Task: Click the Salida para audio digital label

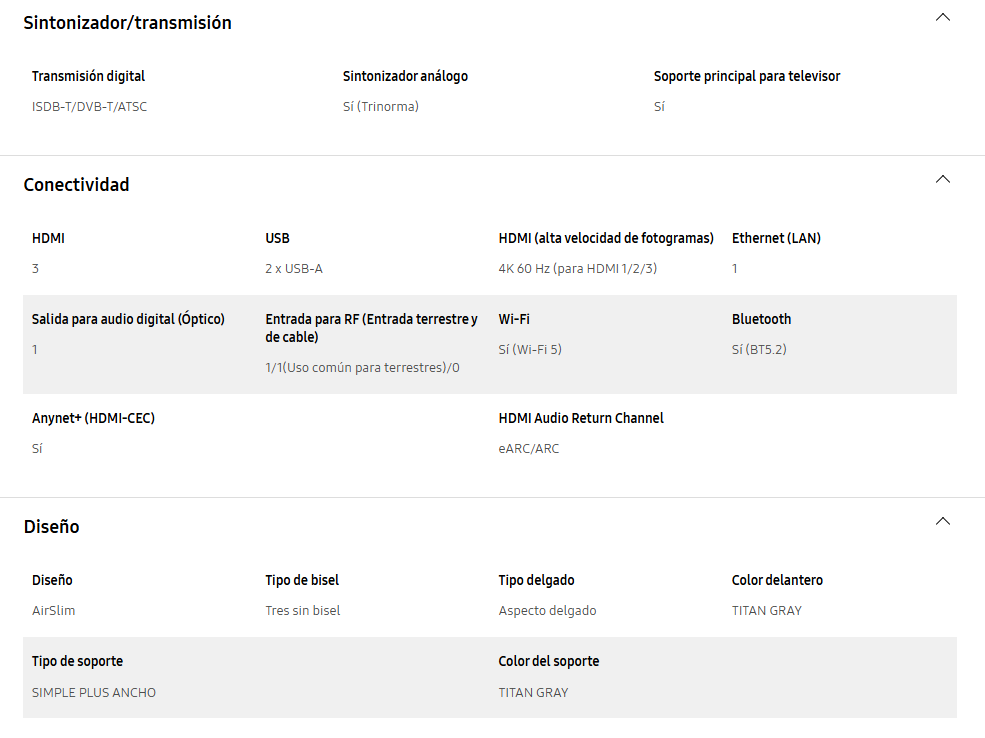Action: point(128,319)
